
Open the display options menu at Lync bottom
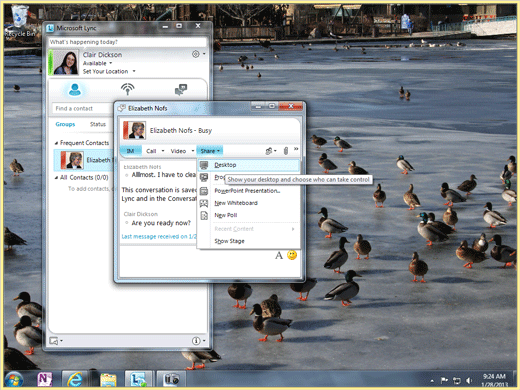tap(56, 341)
